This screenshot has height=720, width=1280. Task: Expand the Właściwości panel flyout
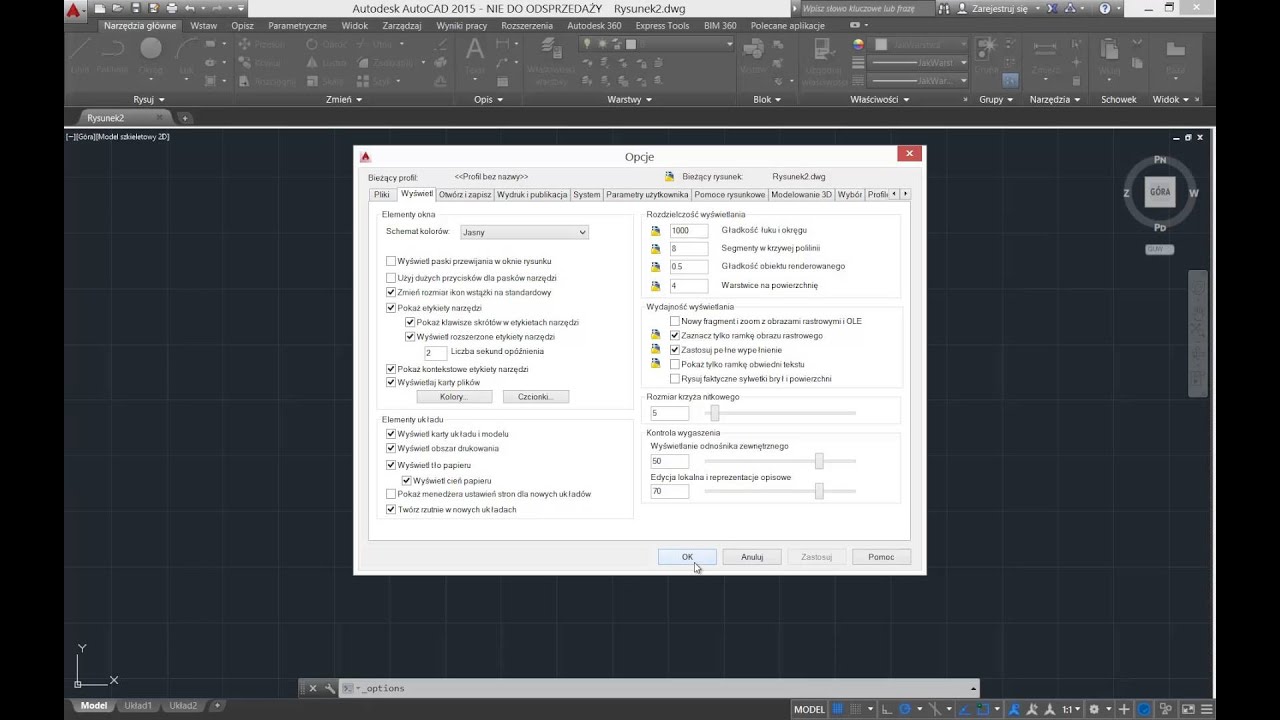879,99
